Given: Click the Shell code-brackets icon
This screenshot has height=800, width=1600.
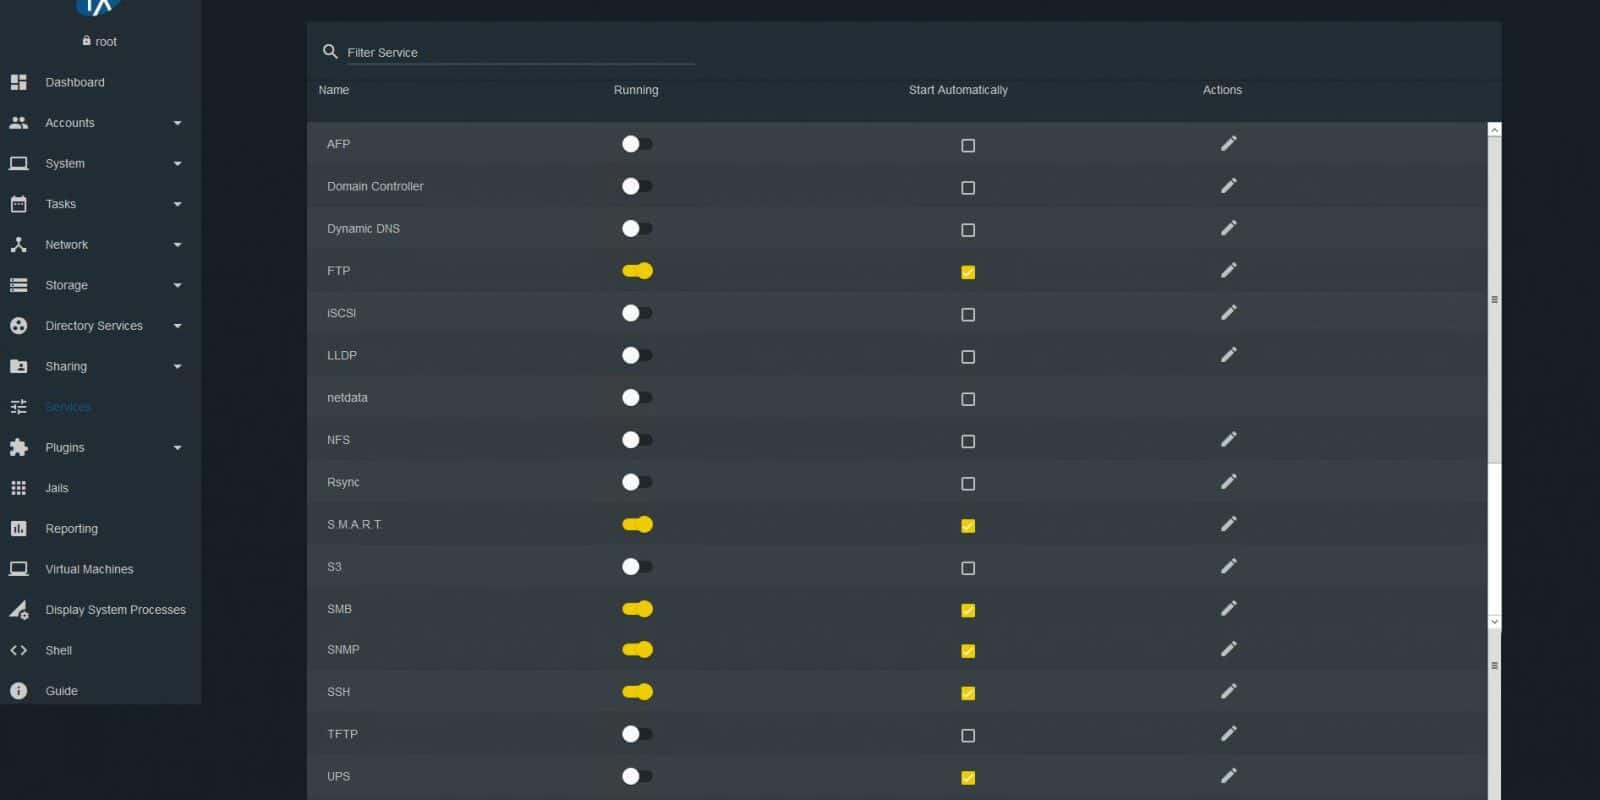Looking at the screenshot, I should tap(18, 650).
